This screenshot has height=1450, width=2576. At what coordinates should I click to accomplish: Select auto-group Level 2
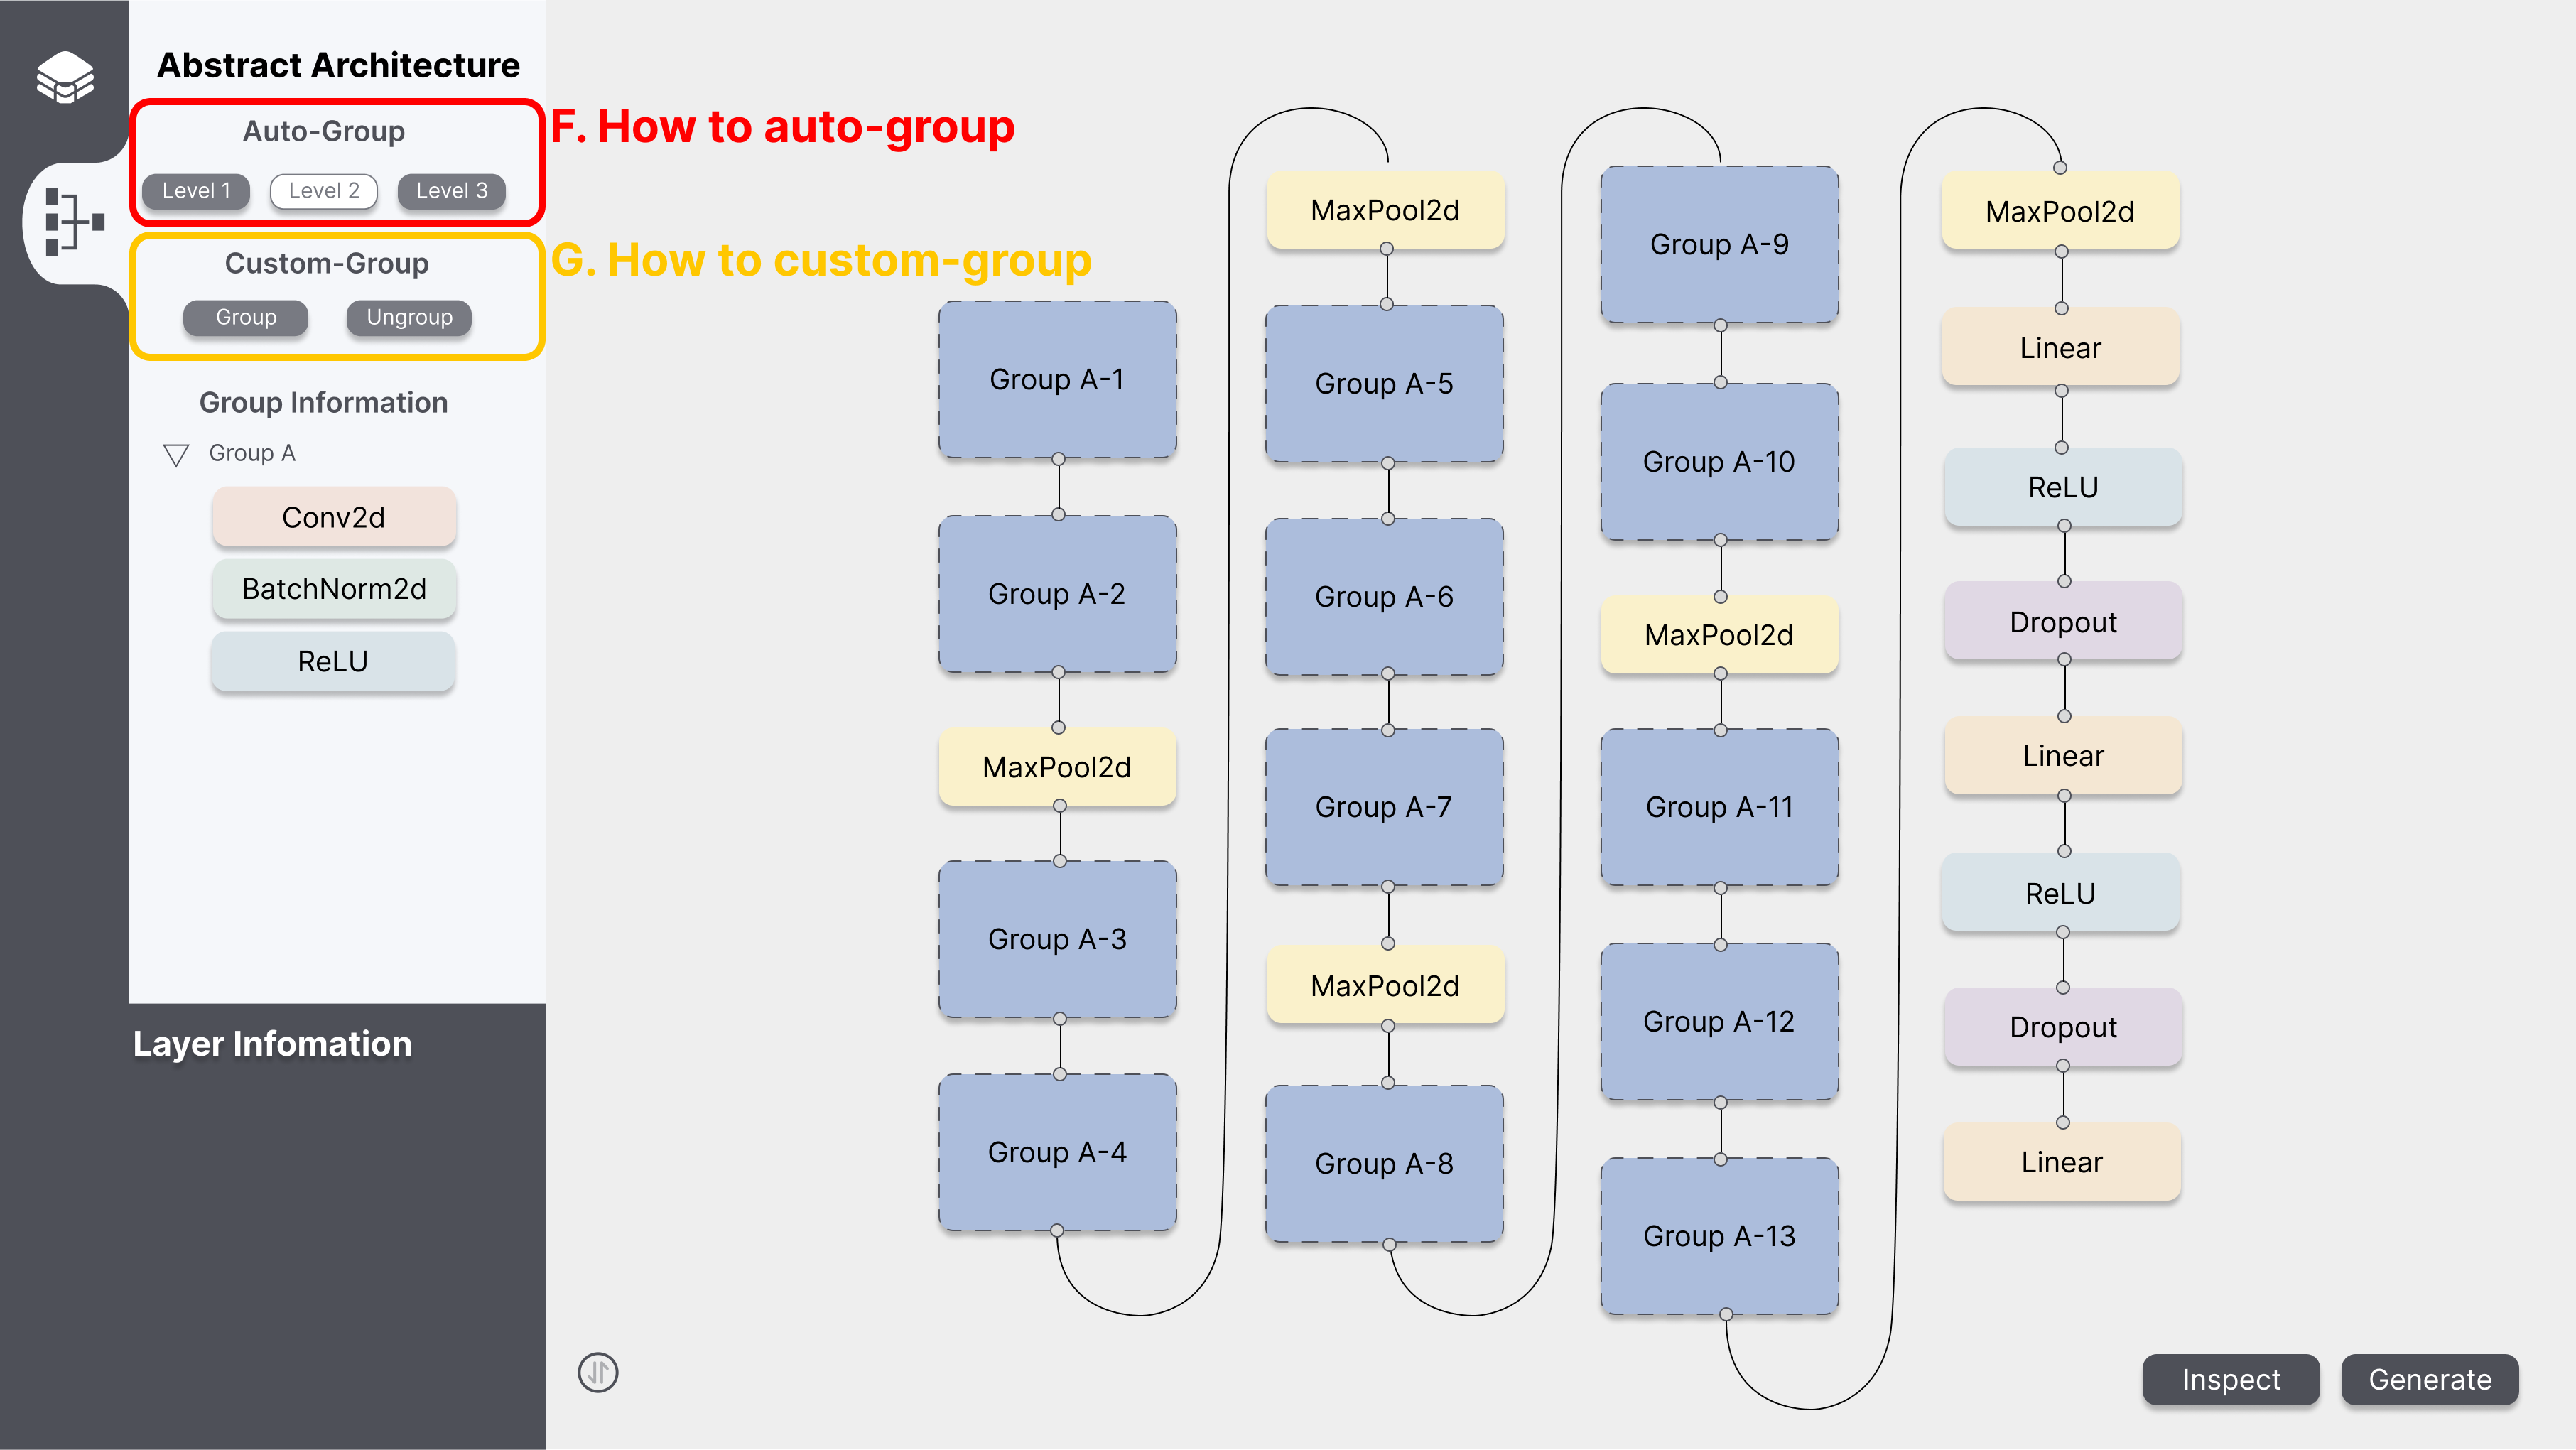click(x=323, y=191)
